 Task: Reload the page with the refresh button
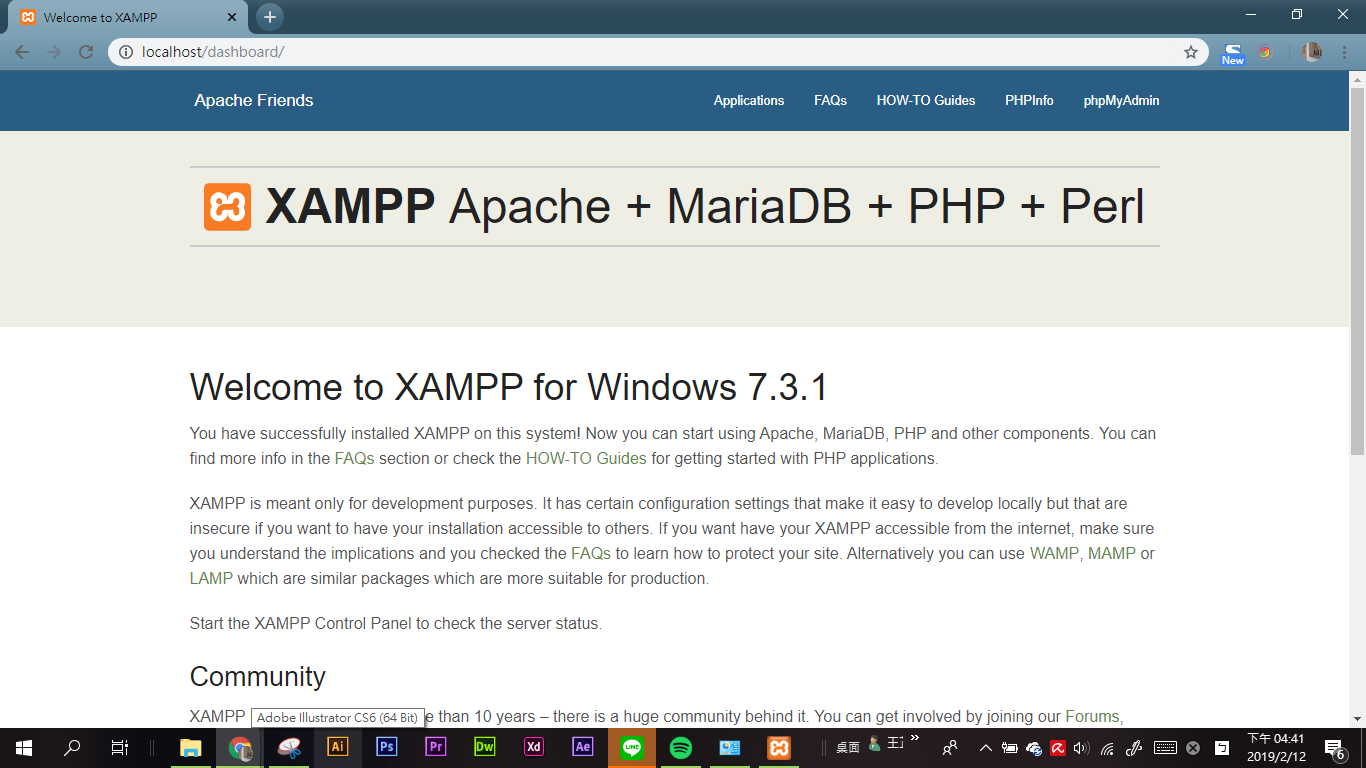(x=86, y=52)
